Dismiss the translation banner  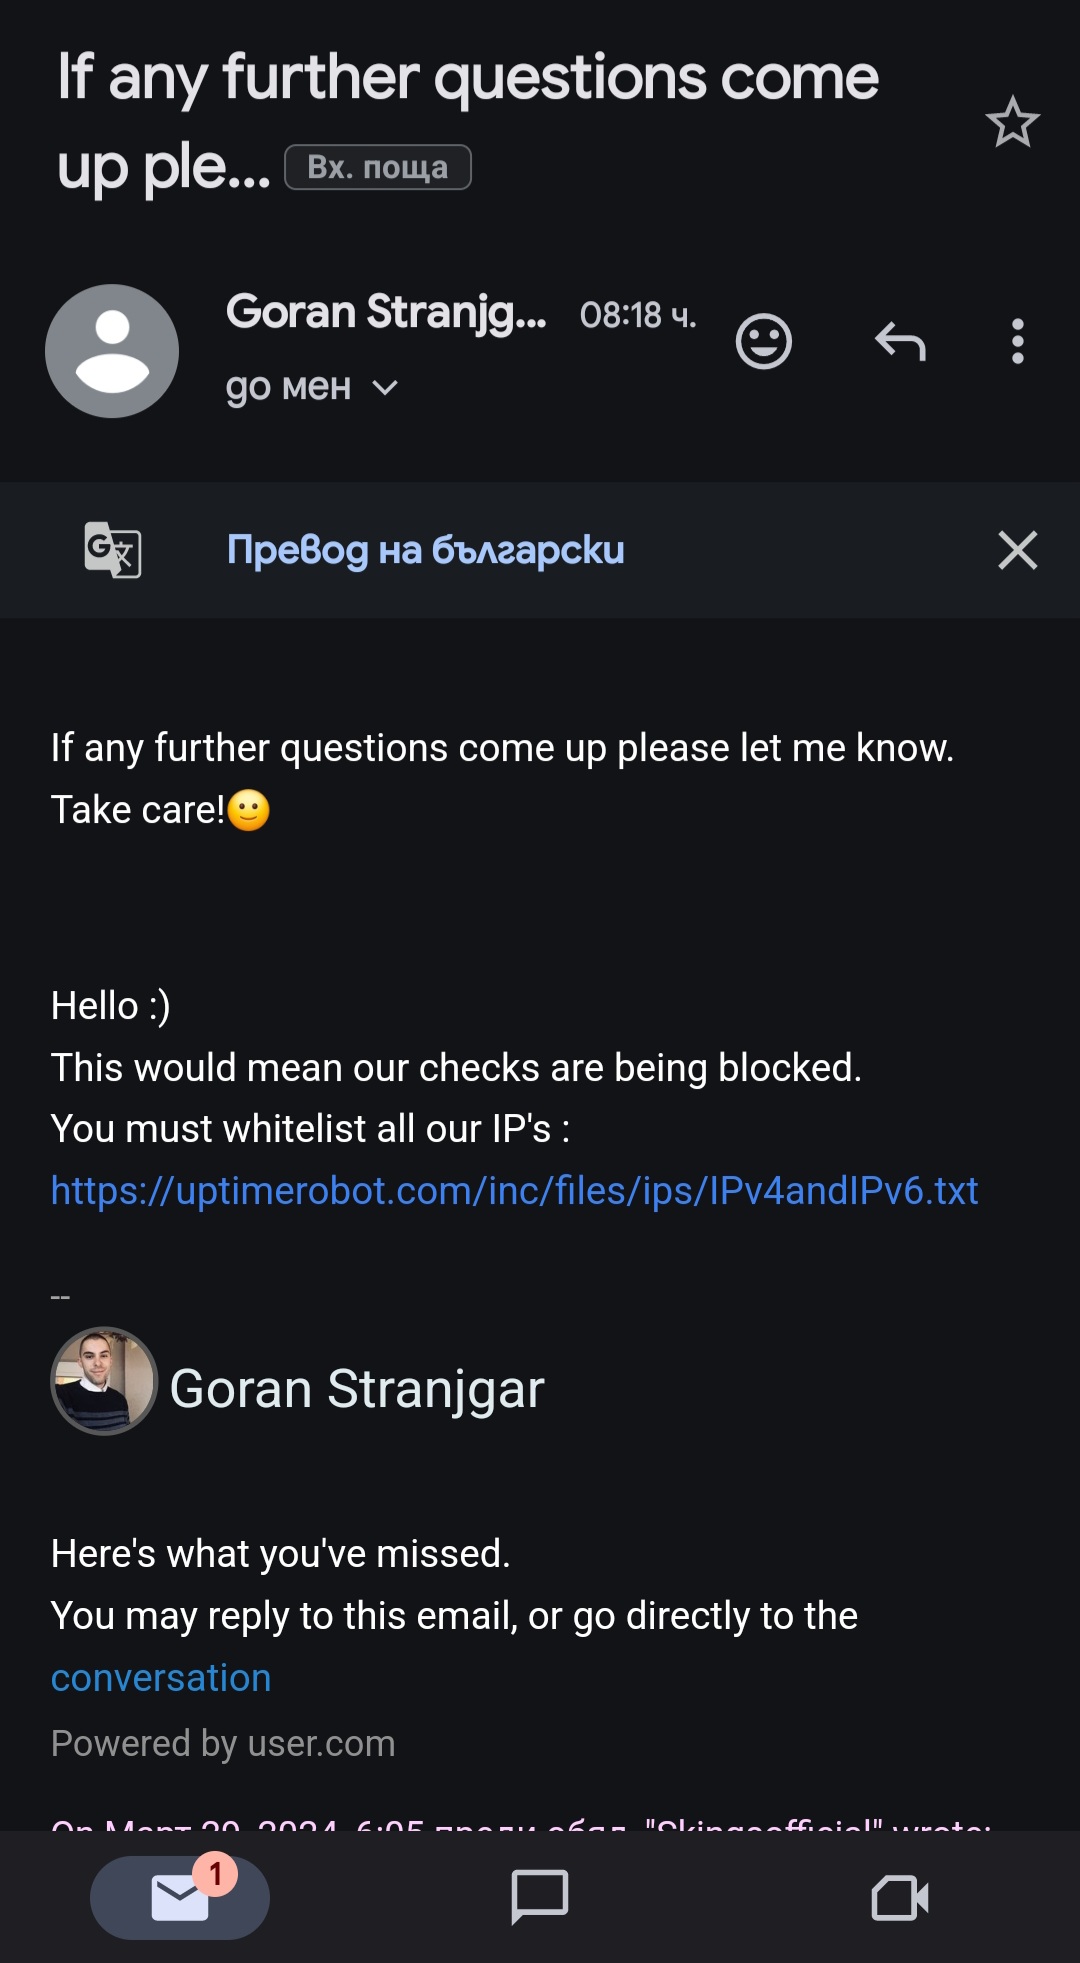click(x=1017, y=550)
